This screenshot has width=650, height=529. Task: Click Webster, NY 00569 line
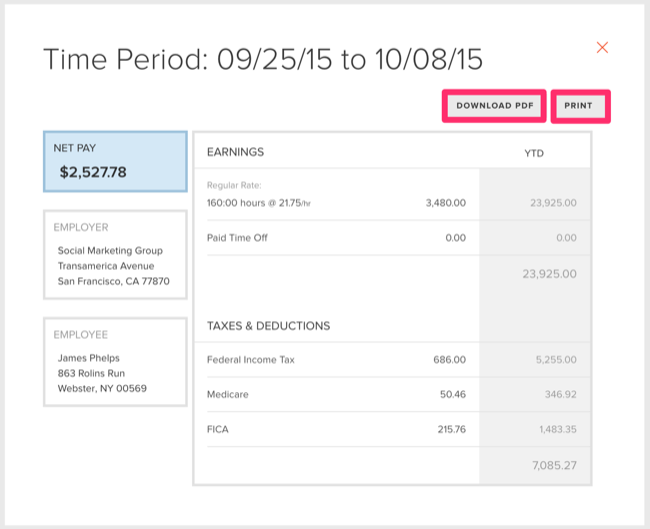coord(102,388)
